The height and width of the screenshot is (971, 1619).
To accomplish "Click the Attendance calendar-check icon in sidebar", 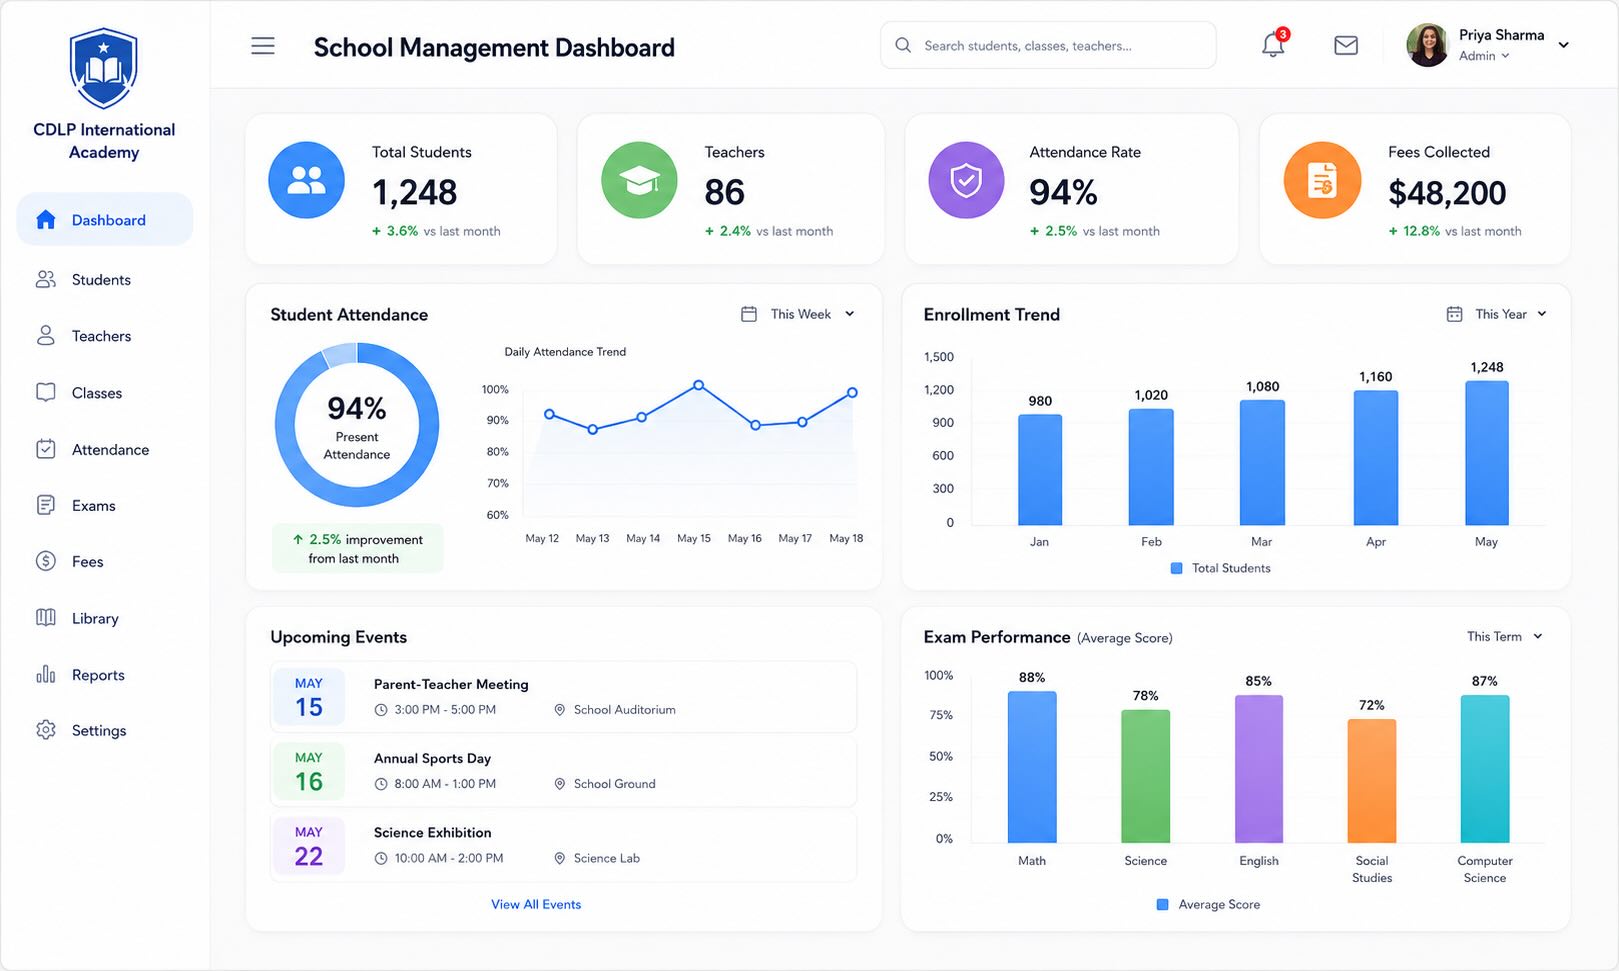I will (46, 449).
